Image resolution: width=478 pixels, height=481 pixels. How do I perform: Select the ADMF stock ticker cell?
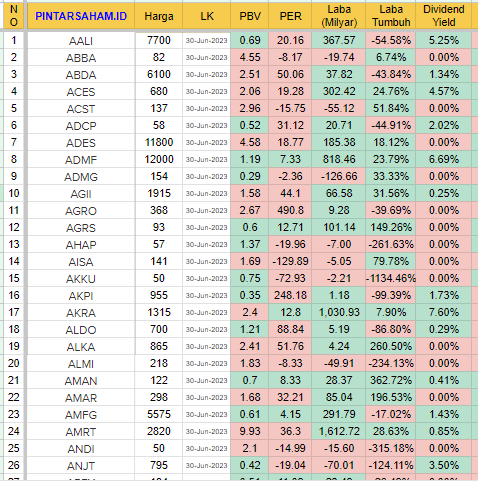81,160
